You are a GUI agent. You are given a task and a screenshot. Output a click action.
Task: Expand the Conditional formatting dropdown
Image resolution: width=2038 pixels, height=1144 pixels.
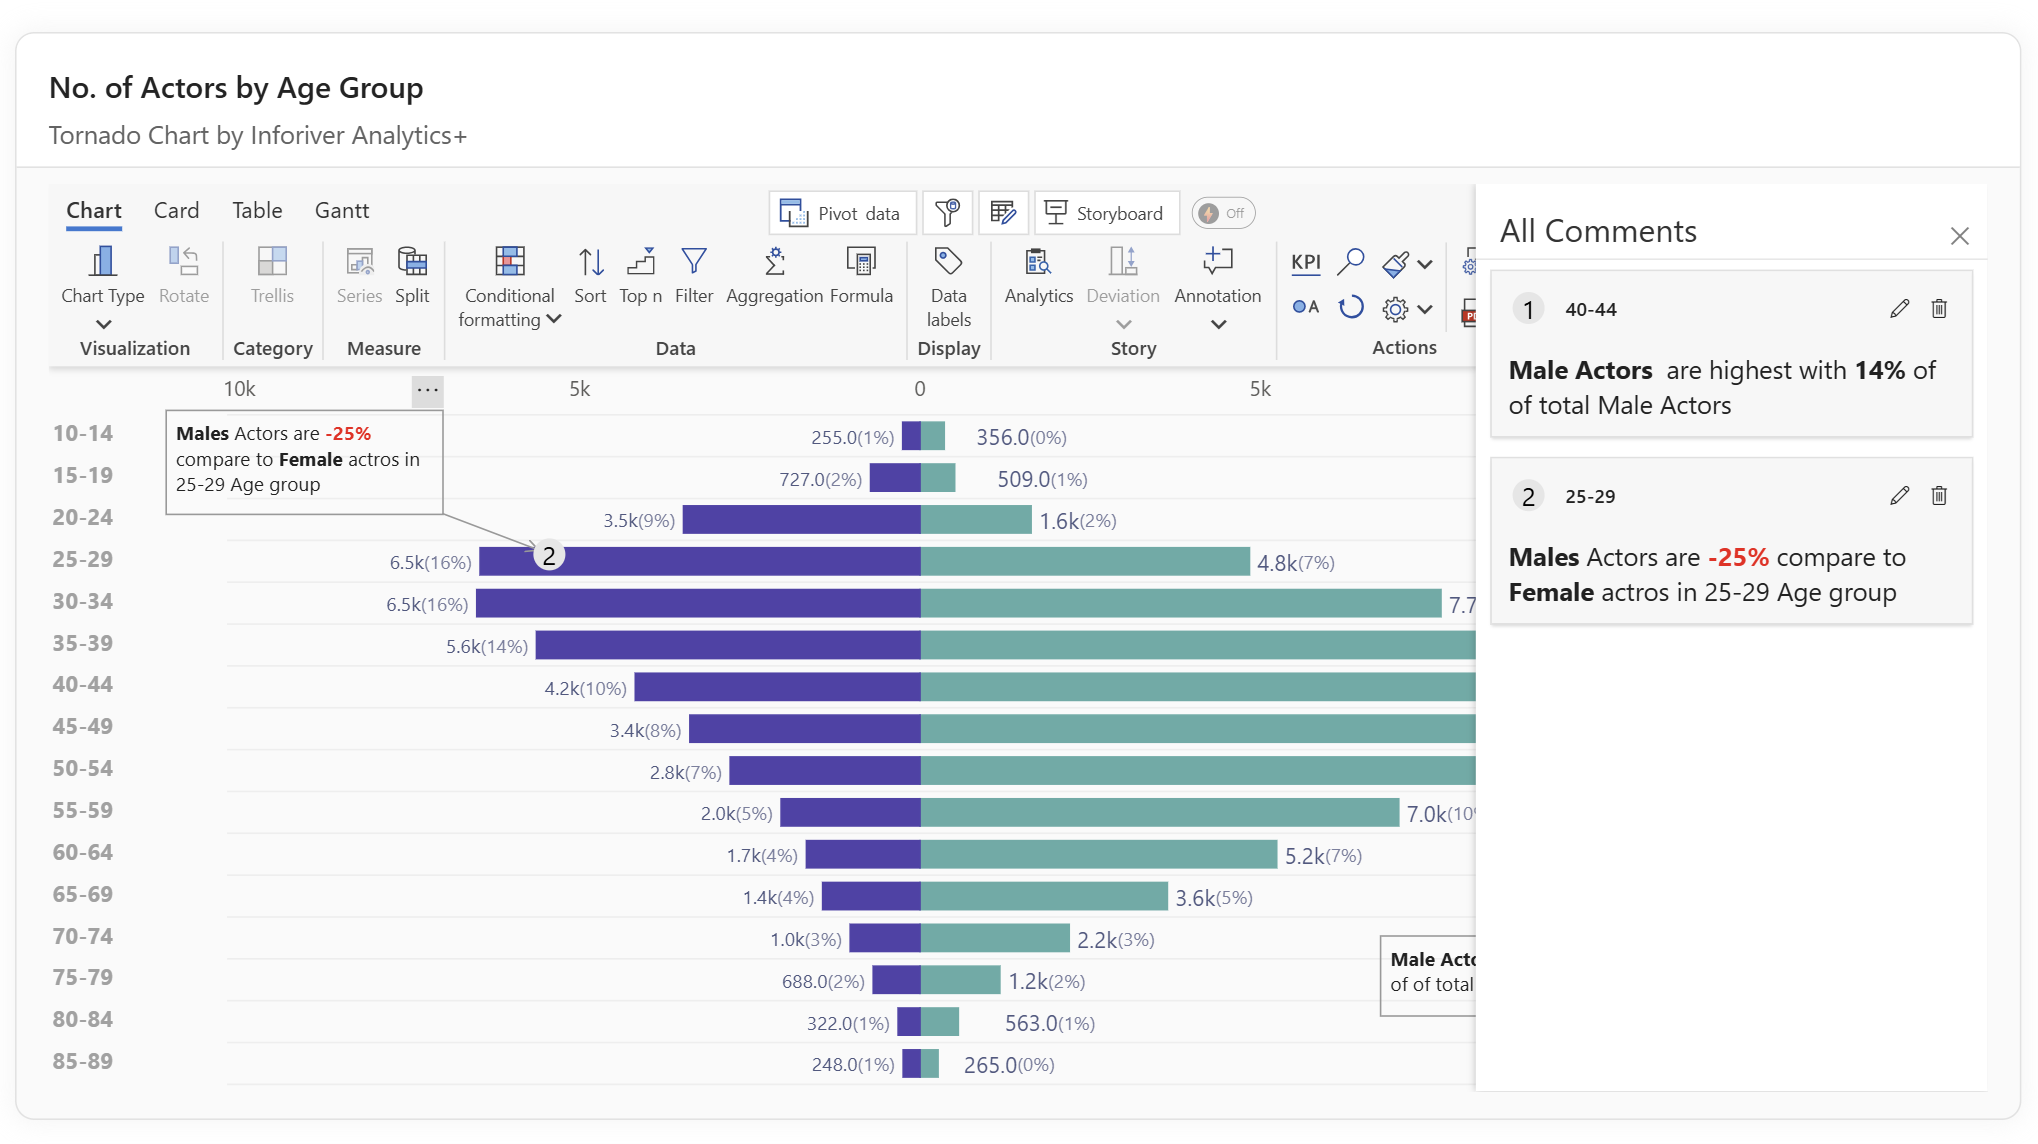pyautogui.click(x=554, y=320)
